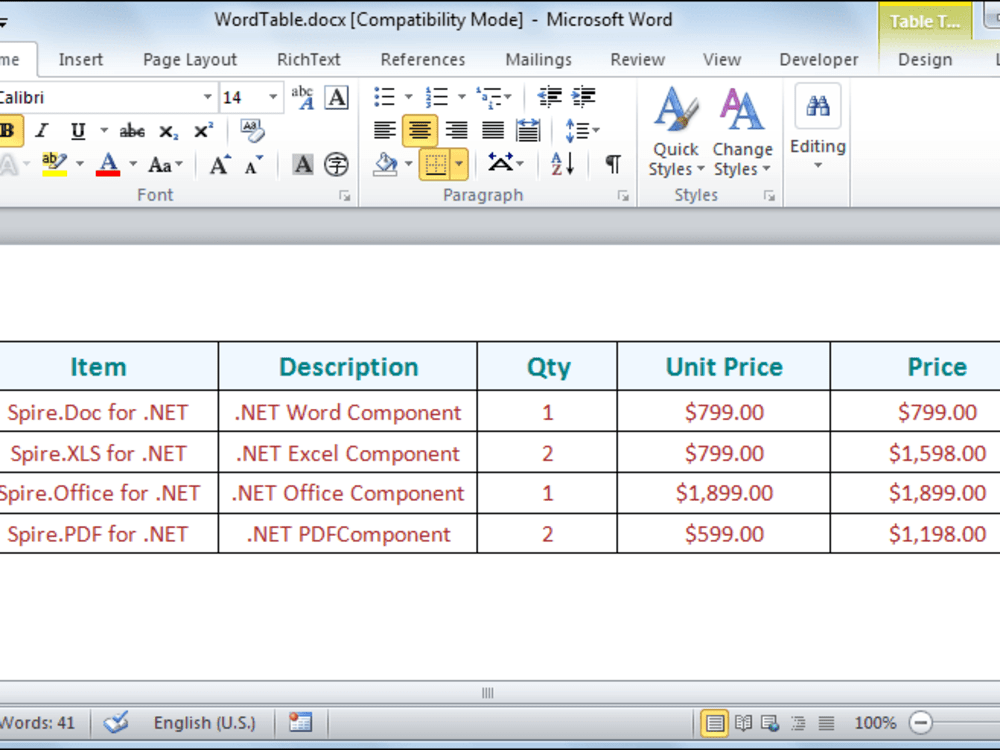Expand the font color arrow
The image size is (1000, 750).
coord(133,165)
